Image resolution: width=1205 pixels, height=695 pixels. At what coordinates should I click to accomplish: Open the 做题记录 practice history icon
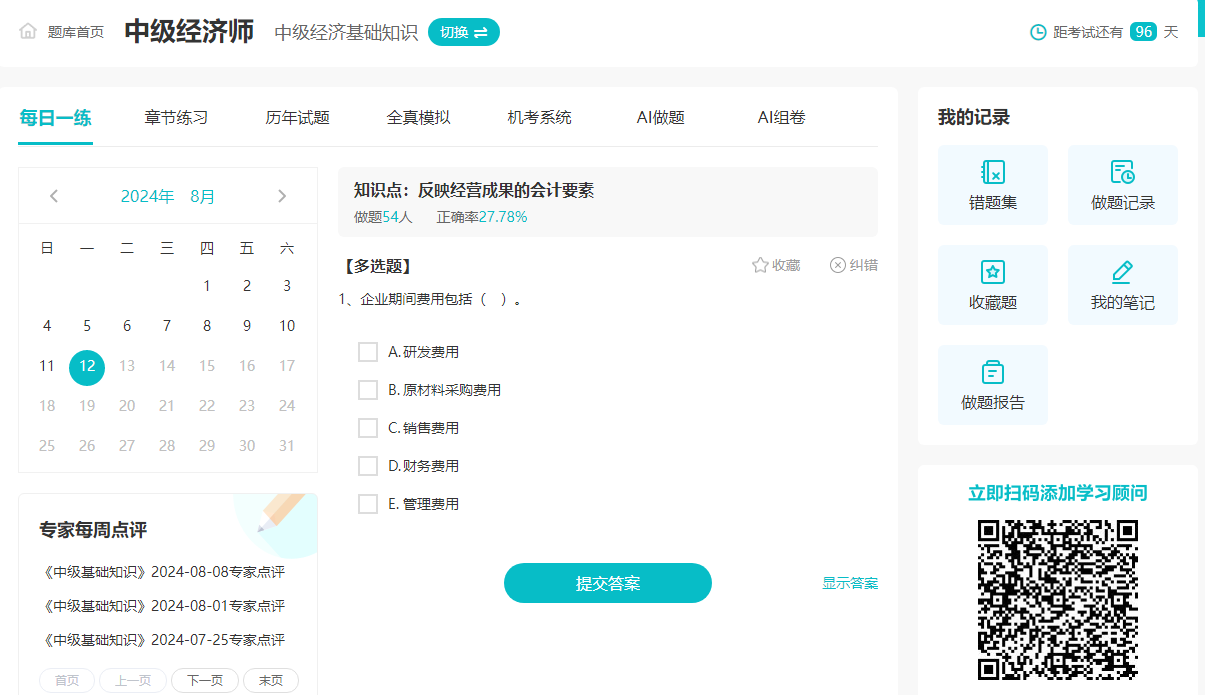(1122, 173)
